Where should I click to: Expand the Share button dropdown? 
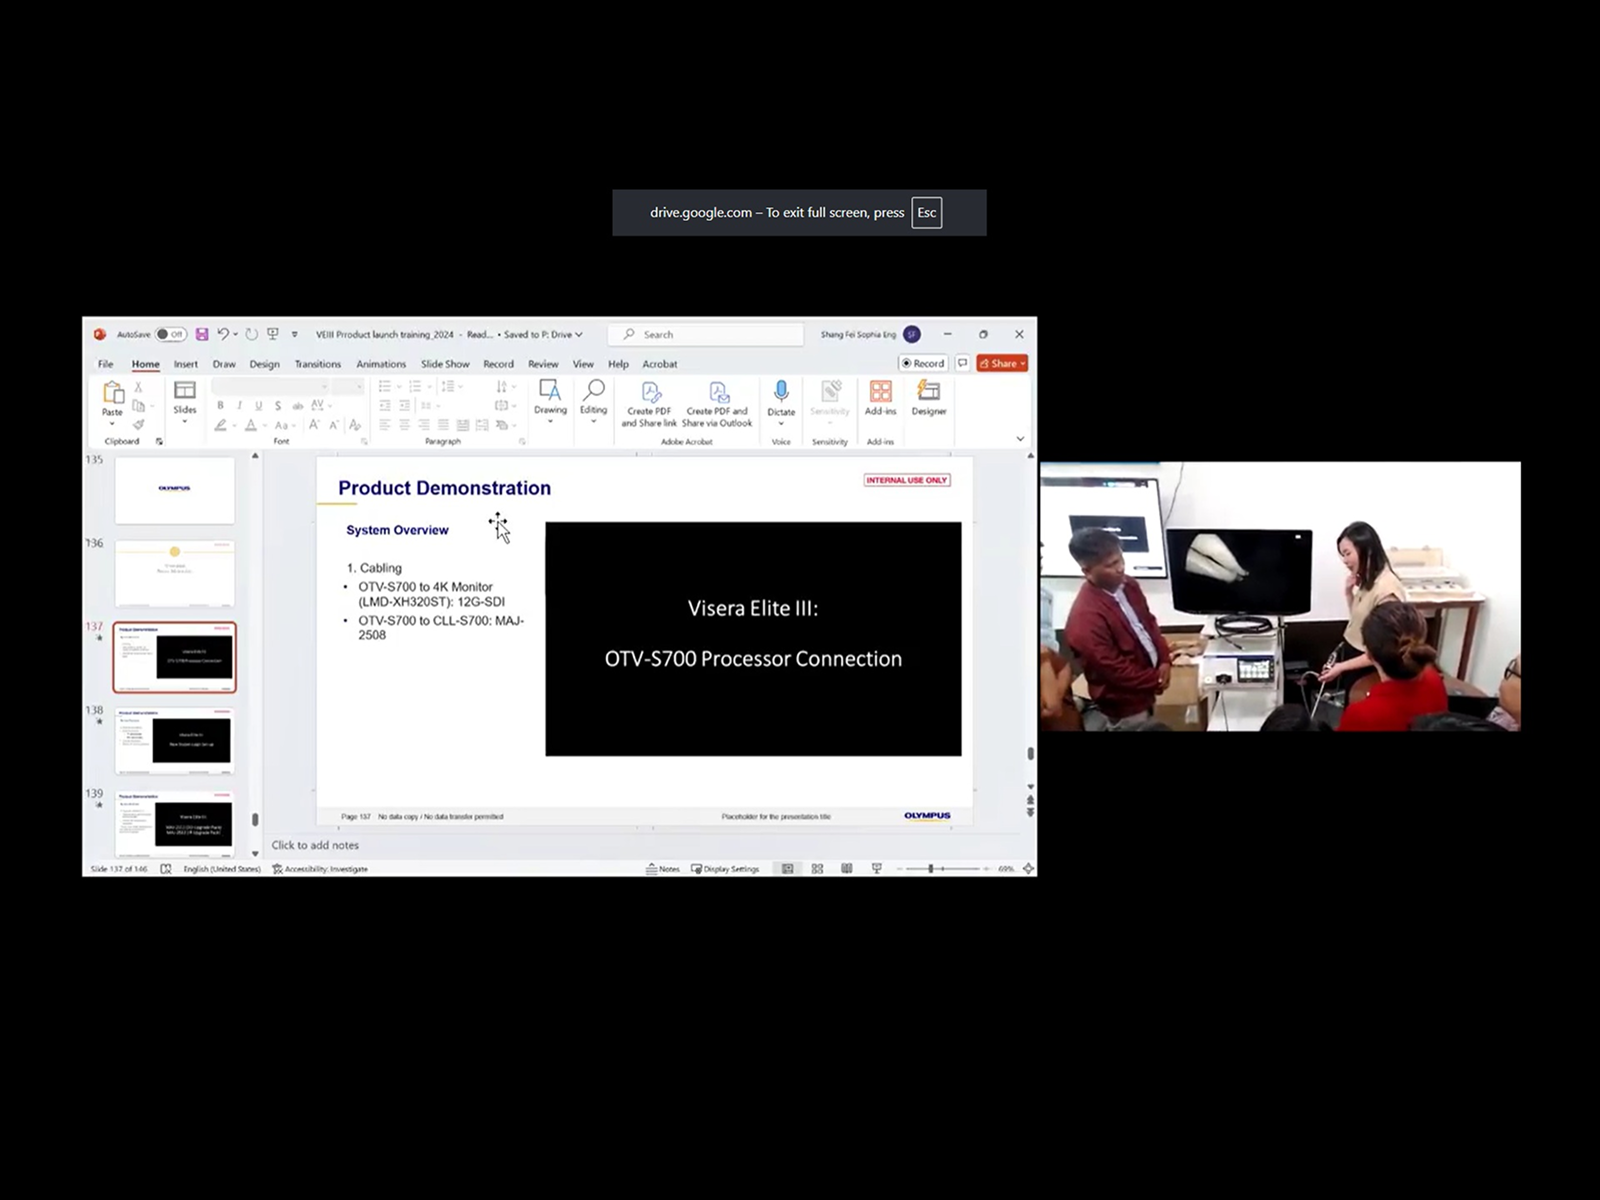pos(1023,363)
